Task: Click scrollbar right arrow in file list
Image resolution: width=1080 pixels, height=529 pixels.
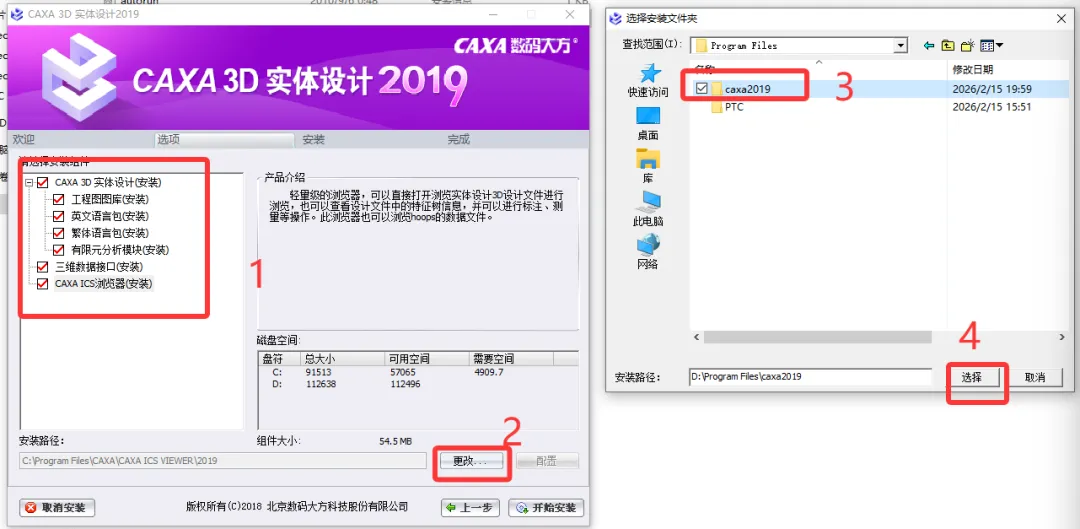Action: [1061, 338]
